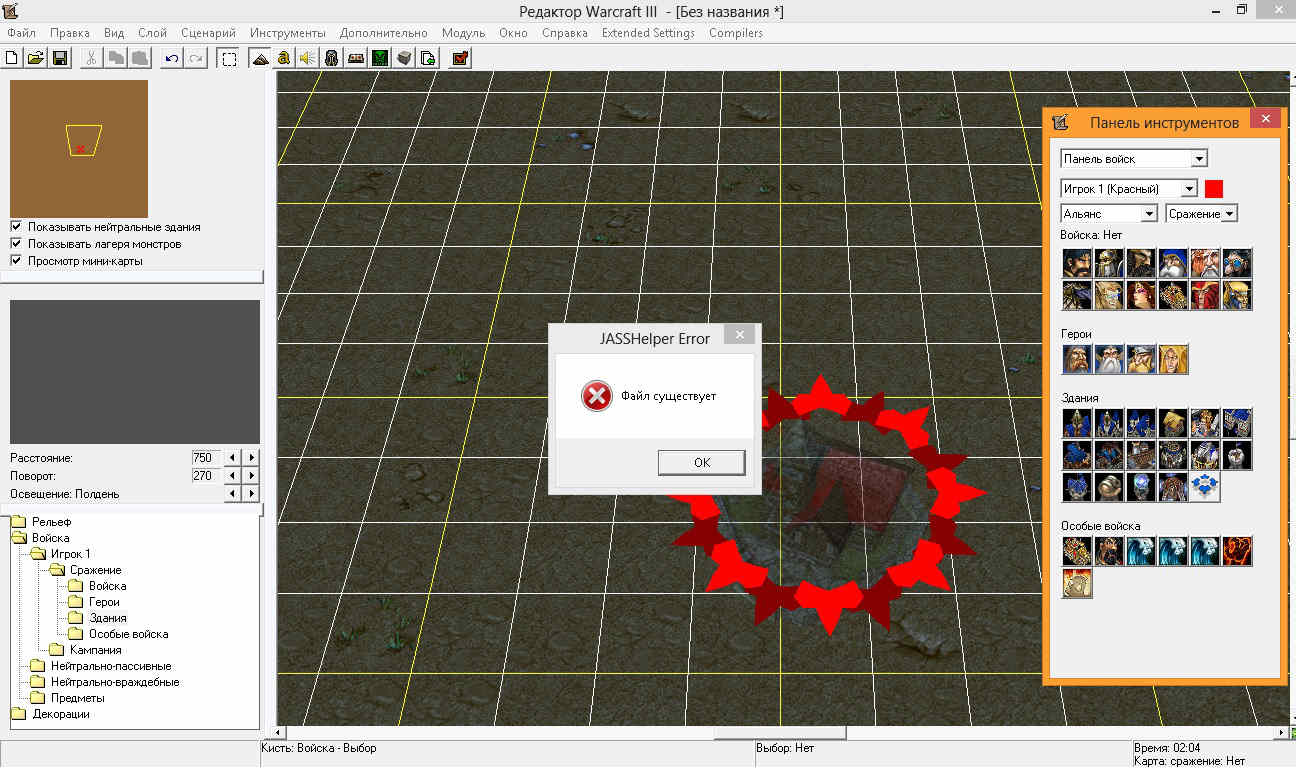Select the Footman unit icon
The height and width of the screenshot is (768, 1296).
point(1109,263)
